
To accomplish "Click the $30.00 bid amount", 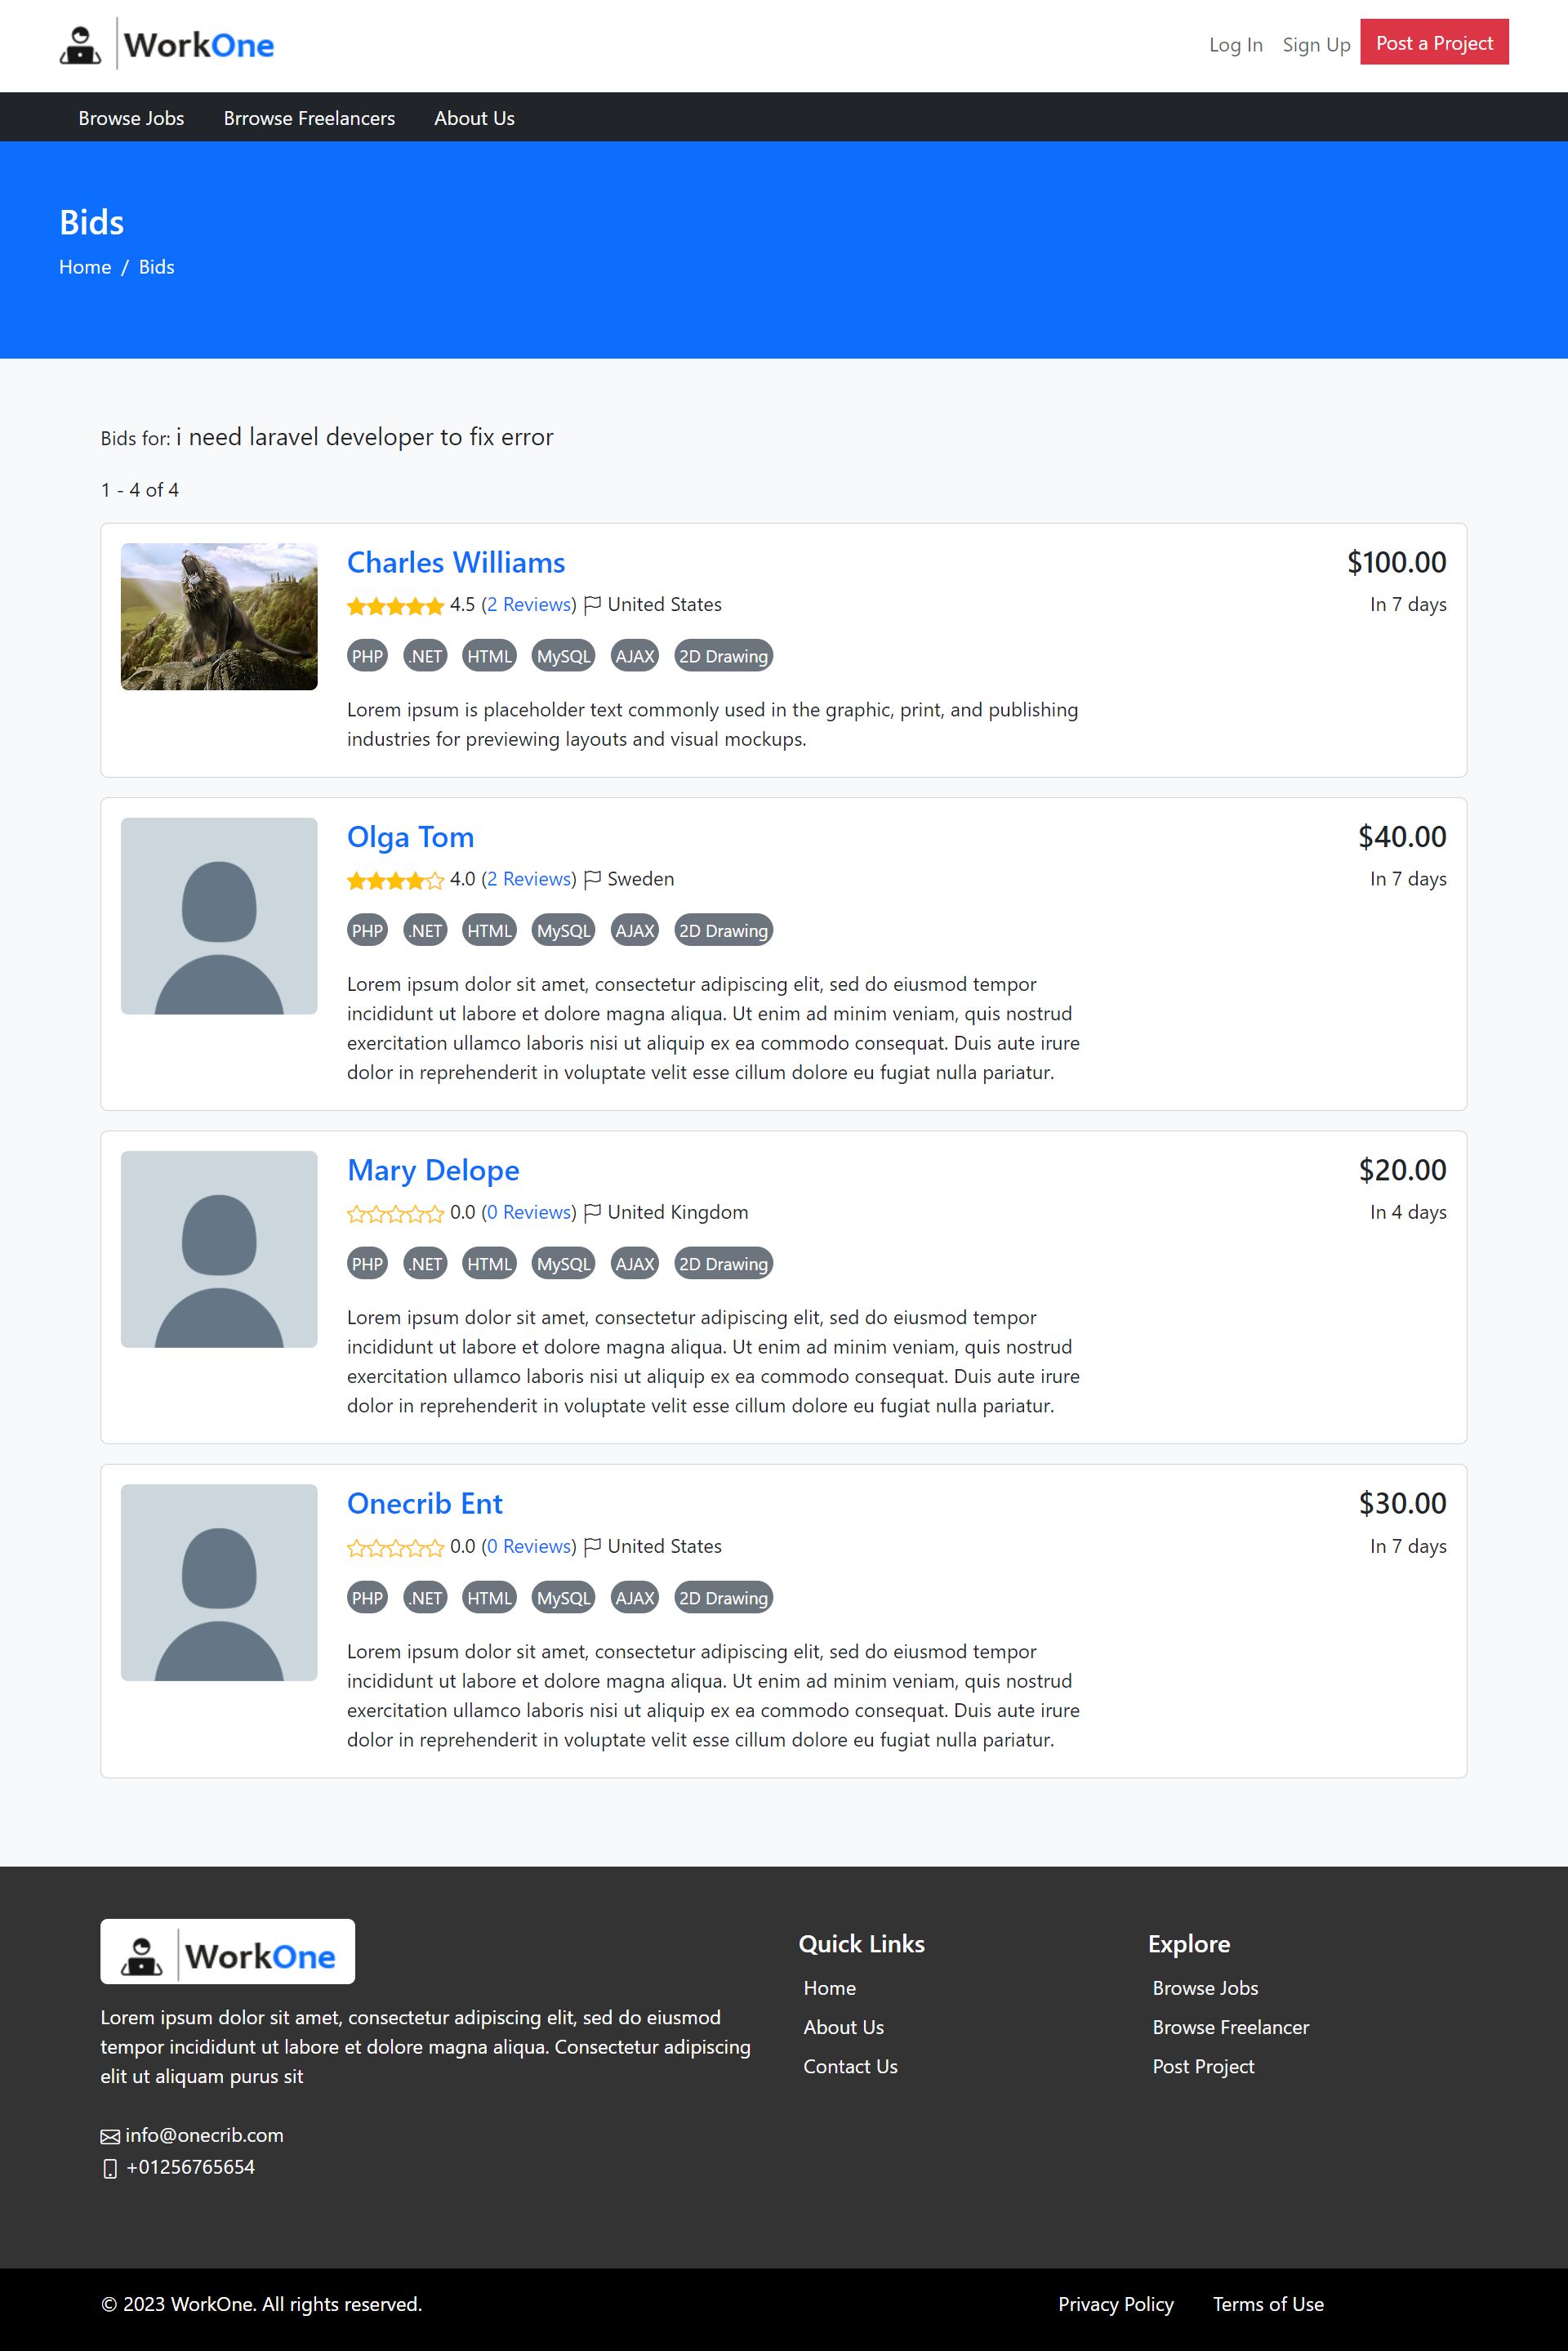I will 1402,1503.
